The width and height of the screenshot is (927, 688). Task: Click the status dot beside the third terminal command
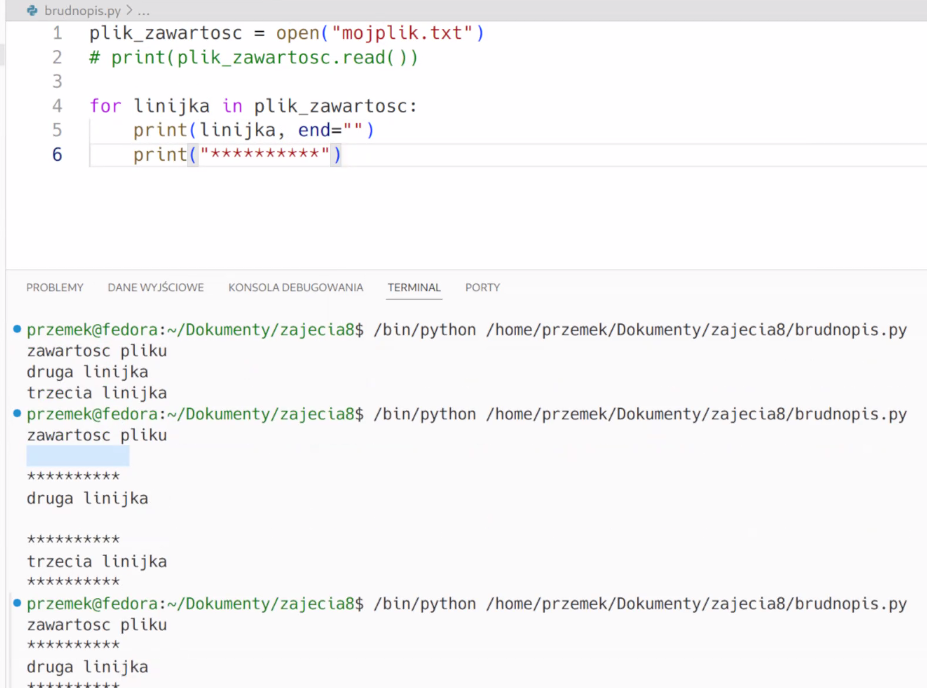17,603
